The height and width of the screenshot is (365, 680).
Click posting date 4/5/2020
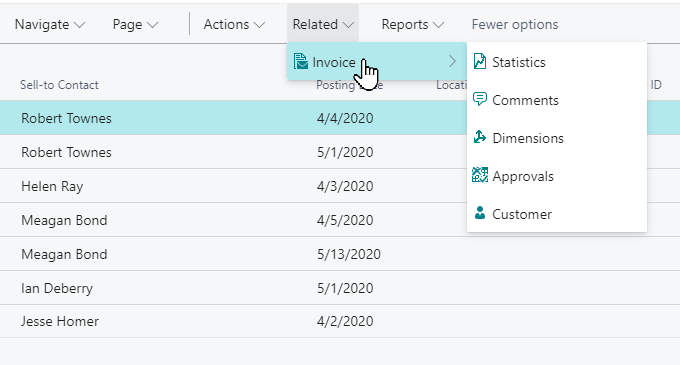[345, 220]
